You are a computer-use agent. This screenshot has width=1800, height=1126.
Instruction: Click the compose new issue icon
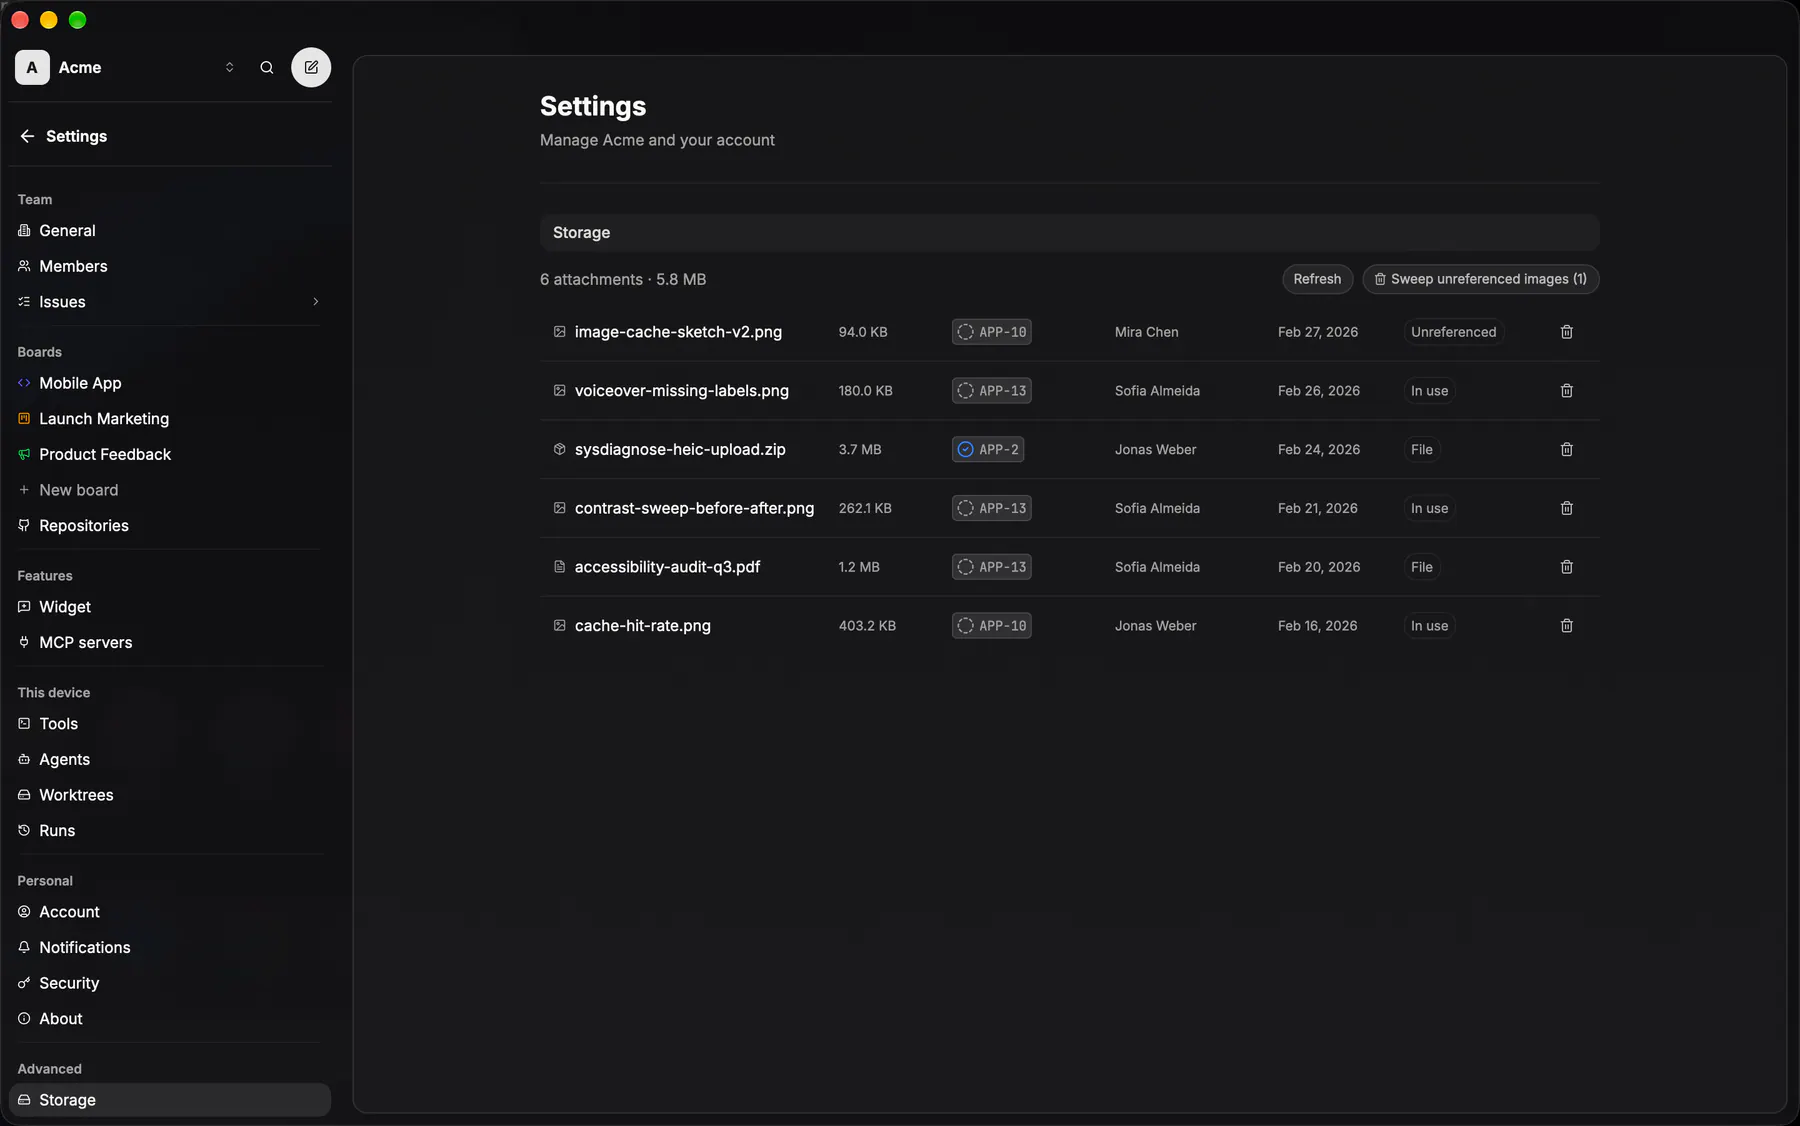click(x=311, y=67)
